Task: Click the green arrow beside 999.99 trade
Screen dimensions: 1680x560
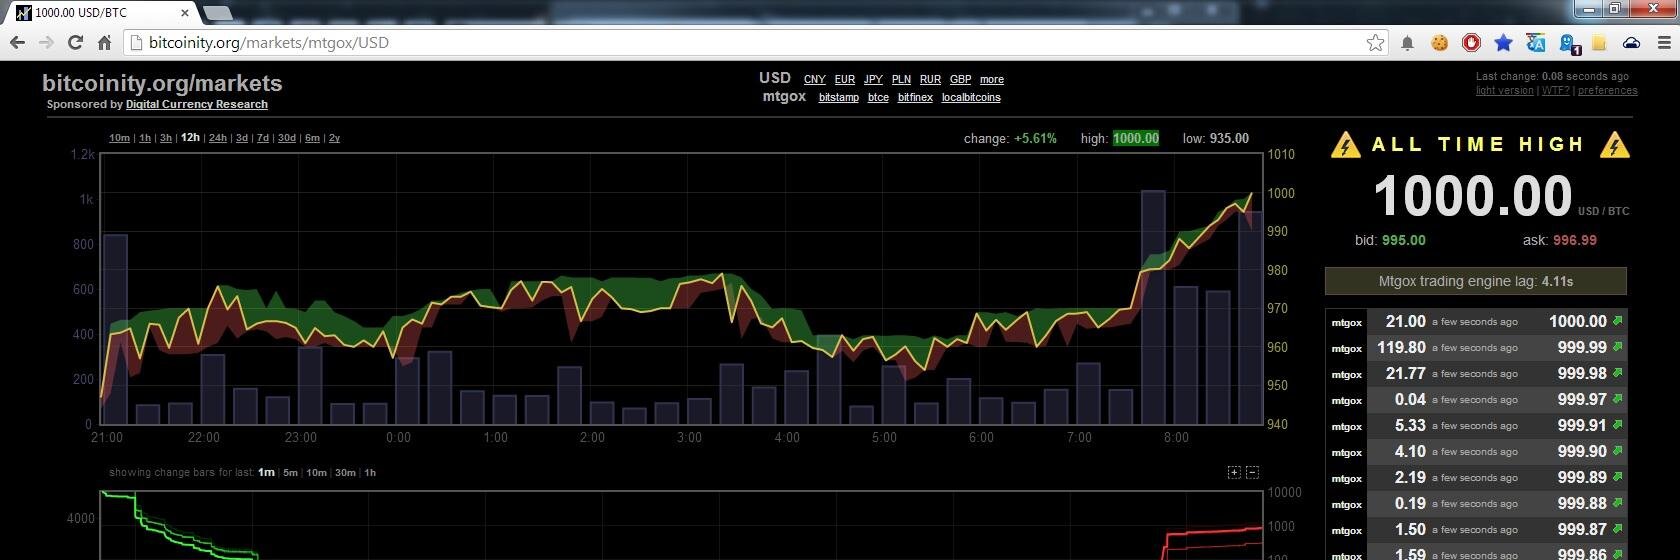Action: (1617, 347)
